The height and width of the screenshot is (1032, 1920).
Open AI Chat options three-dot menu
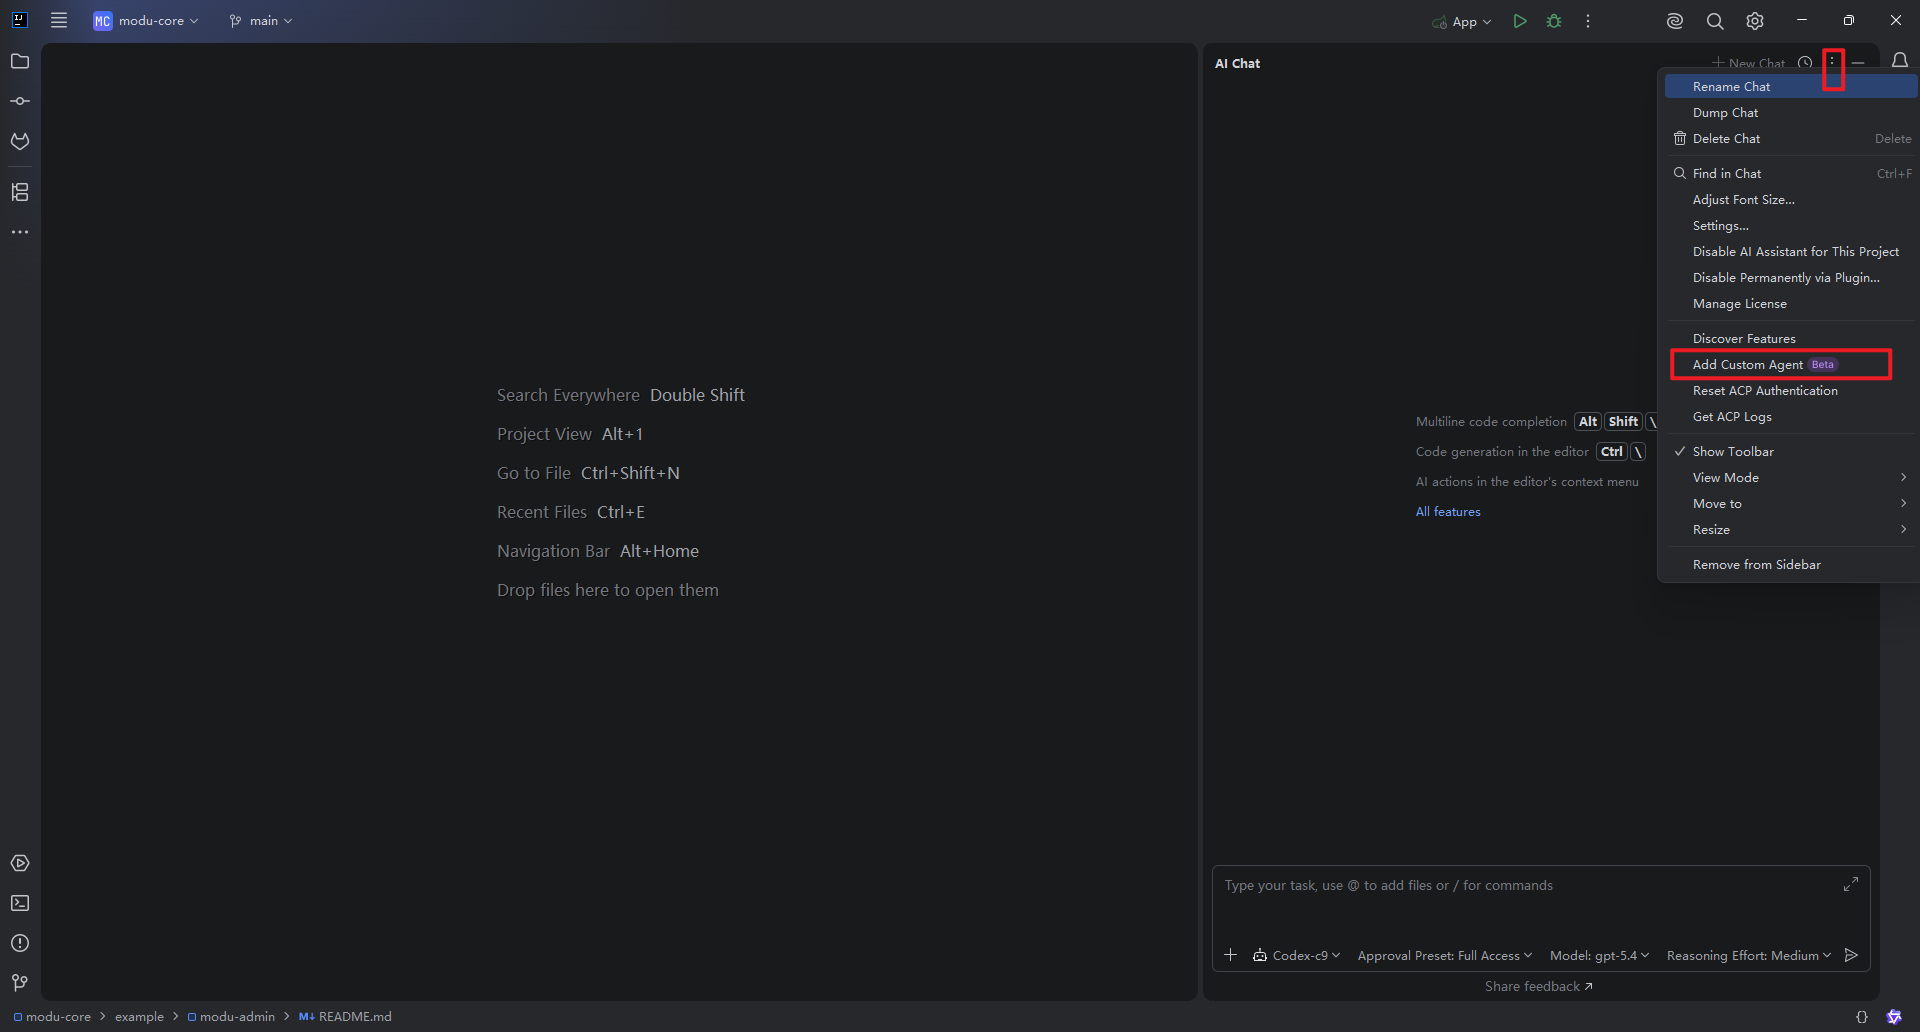point(1832,63)
